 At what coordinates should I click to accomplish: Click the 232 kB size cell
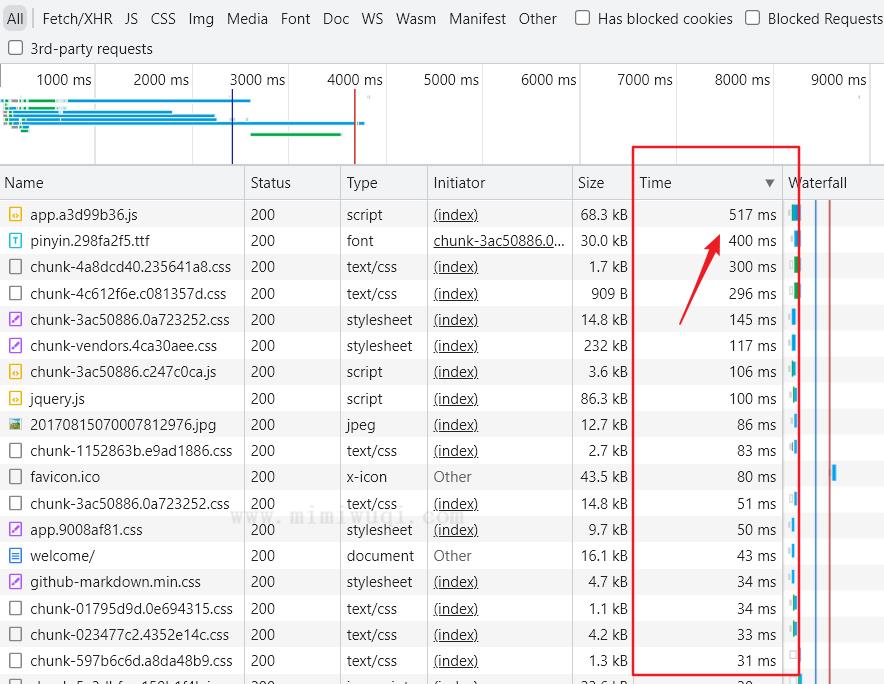(x=605, y=346)
